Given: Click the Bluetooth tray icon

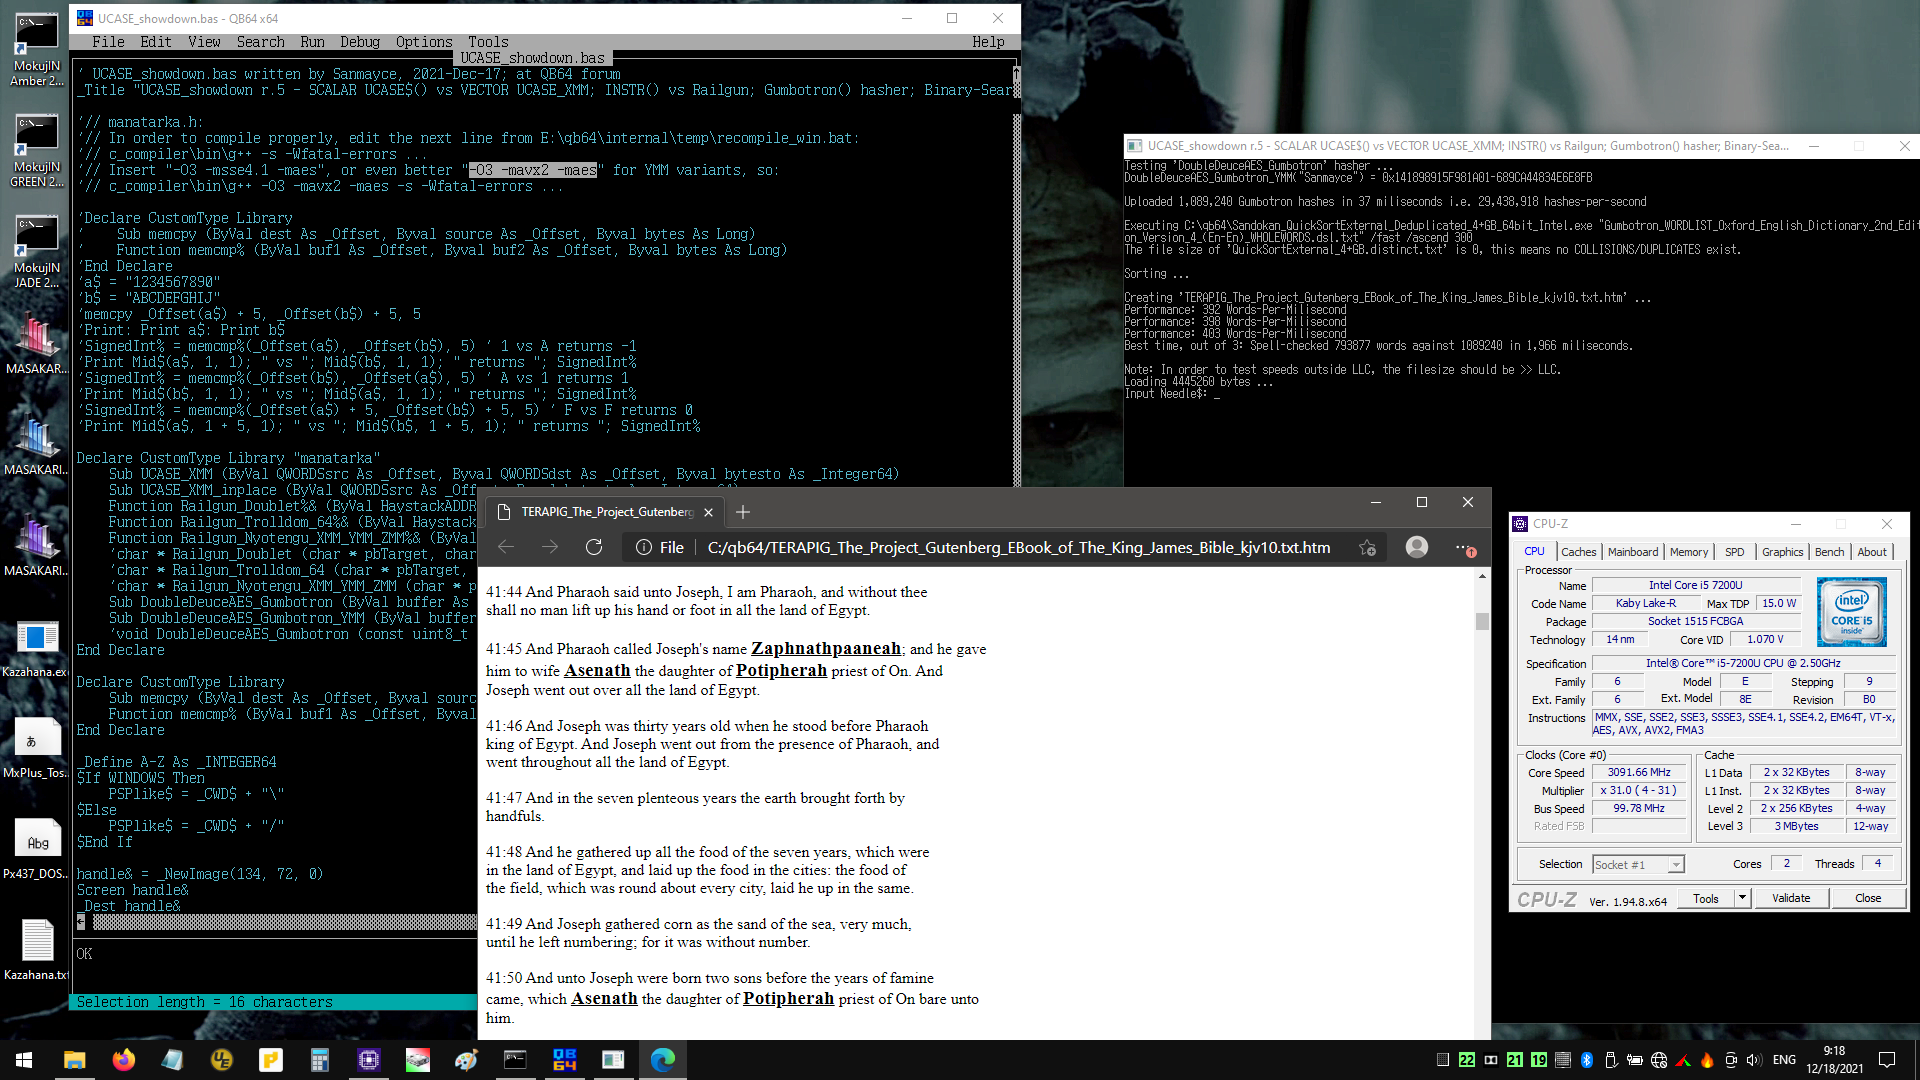Looking at the screenshot, I should pos(1586,1060).
